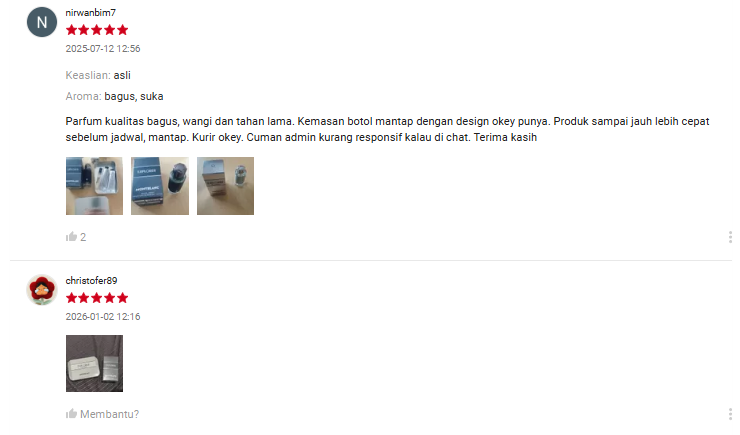Click thumbs-up icon beside Membantu?
The image size is (740, 435).
71,414
